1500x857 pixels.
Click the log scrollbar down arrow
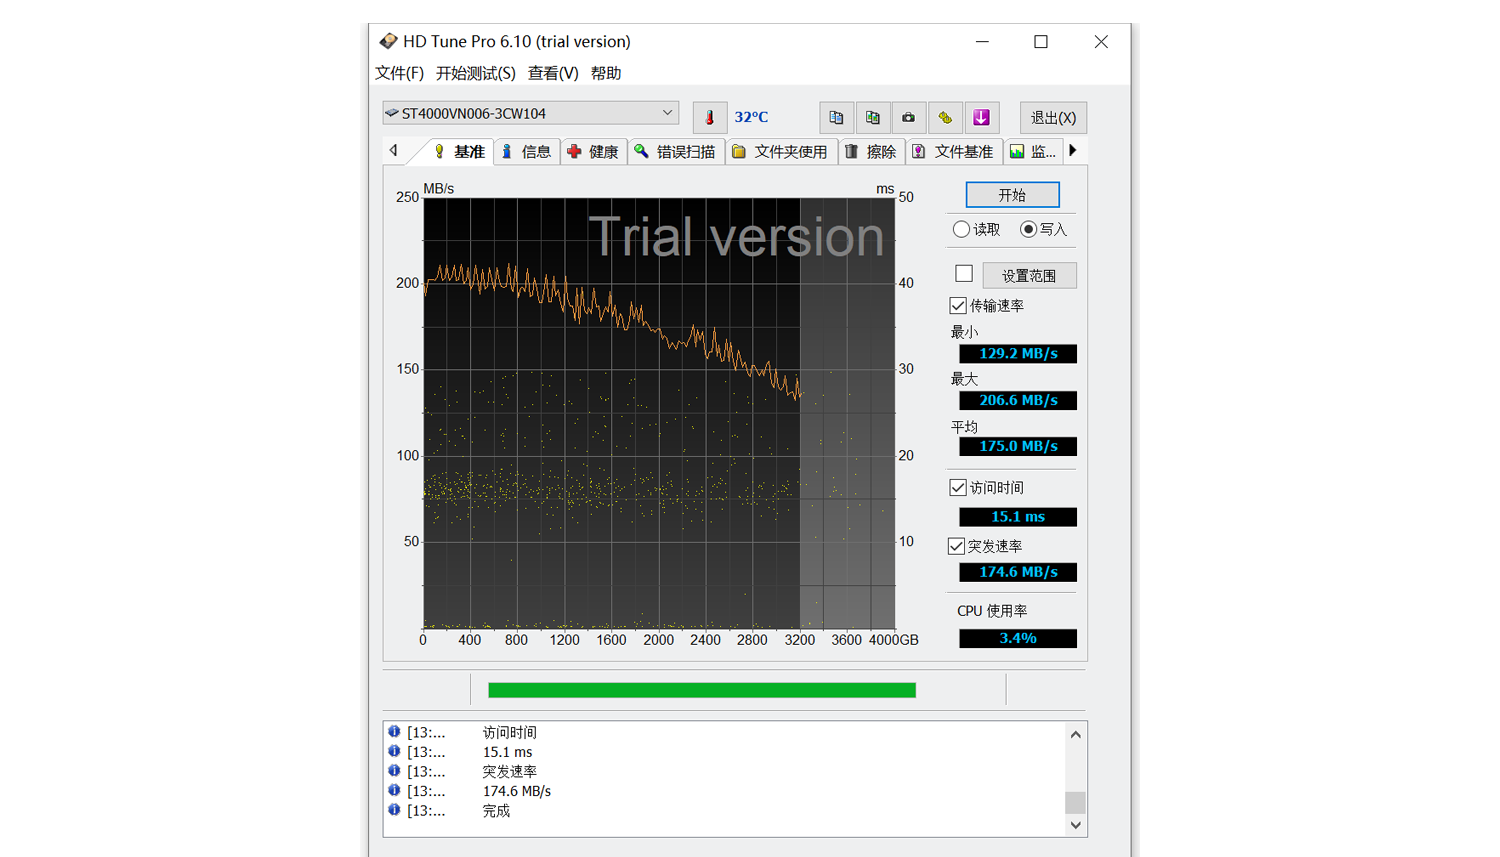pos(1076,825)
